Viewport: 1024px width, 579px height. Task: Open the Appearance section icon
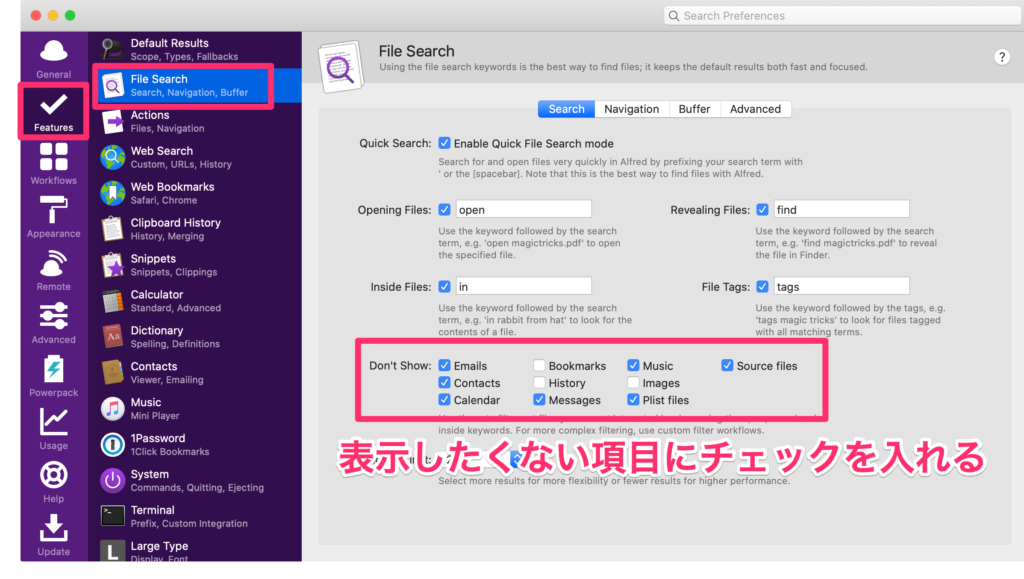coord(53,216)
